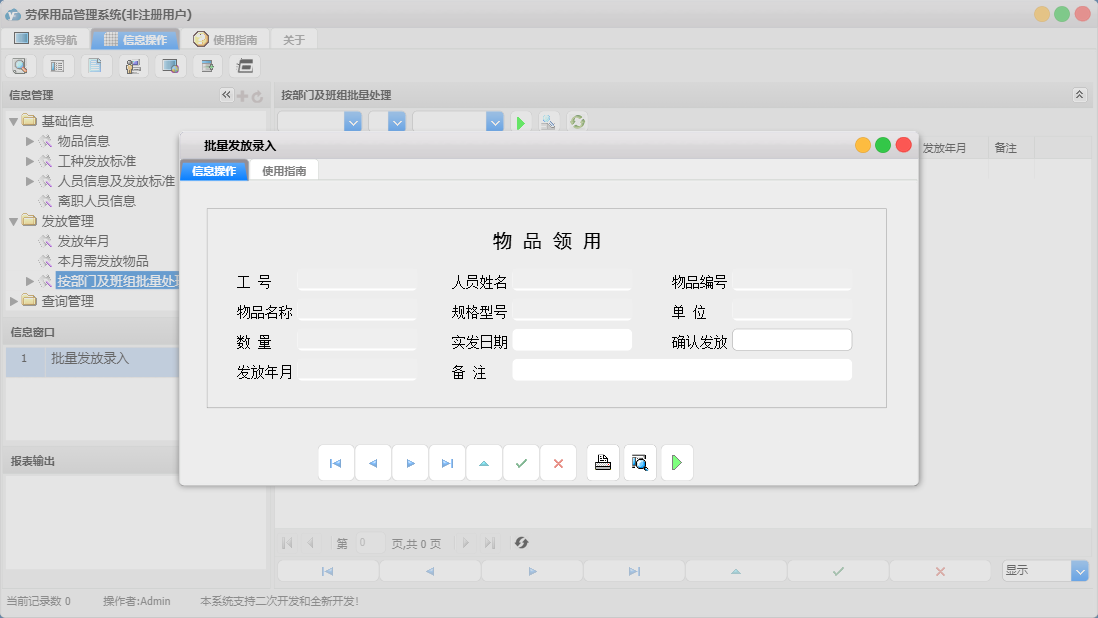Run the batch issue with green arrow icon
1098x618 pixels.
677,462
